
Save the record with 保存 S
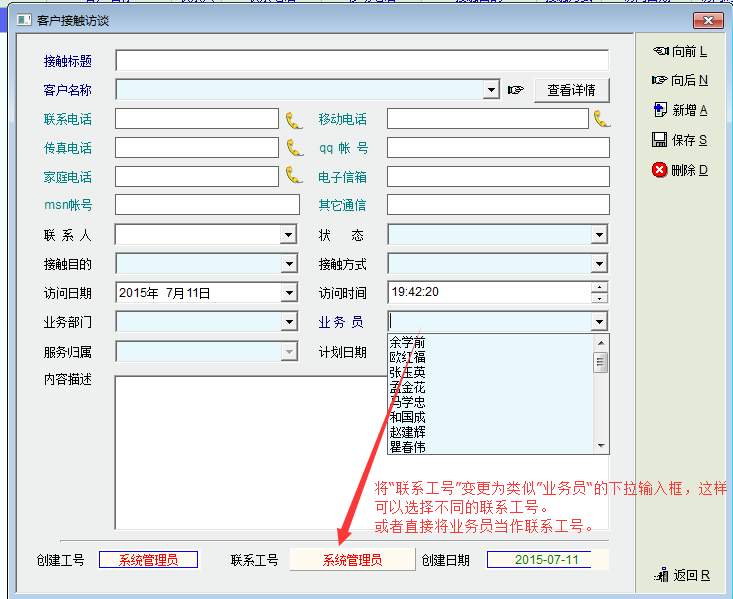[x=680, y=140]
